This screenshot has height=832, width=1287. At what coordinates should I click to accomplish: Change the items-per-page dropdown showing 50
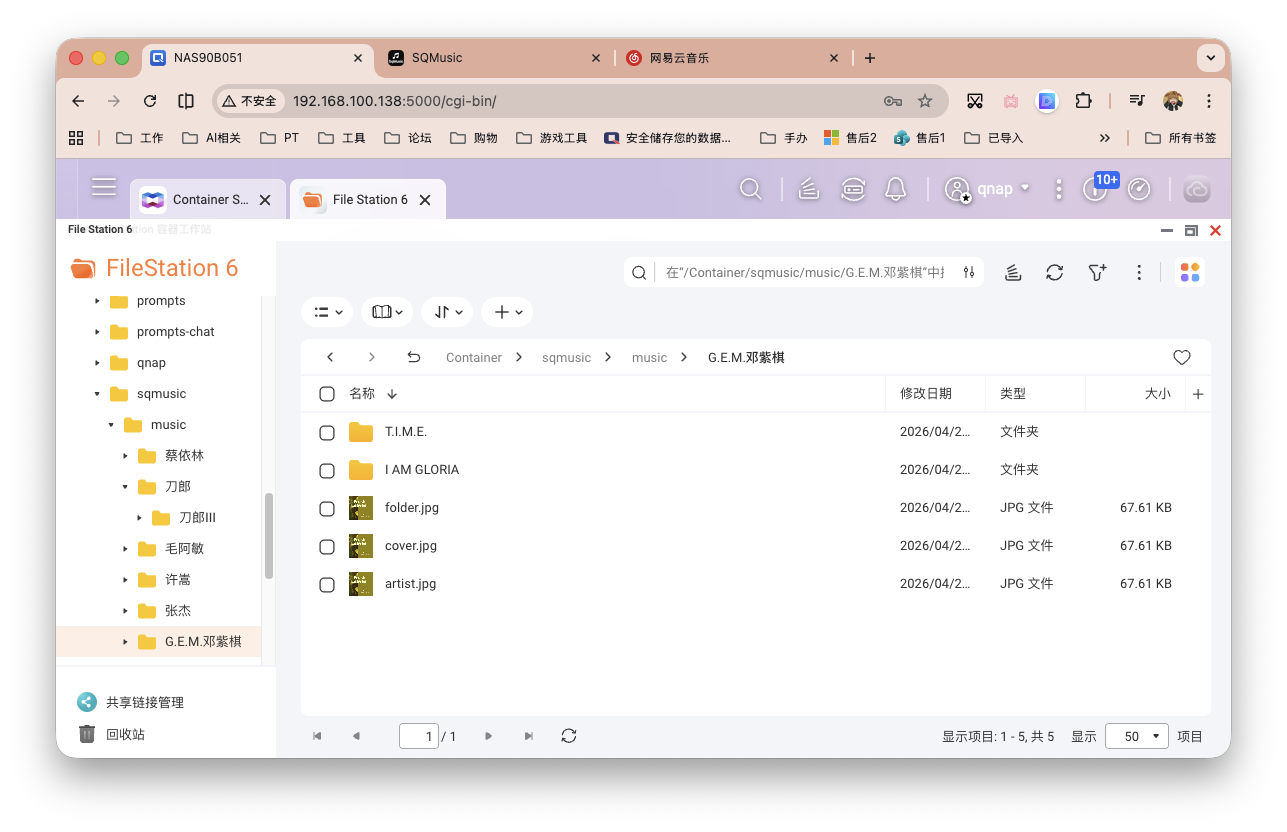pos(1136,735)
